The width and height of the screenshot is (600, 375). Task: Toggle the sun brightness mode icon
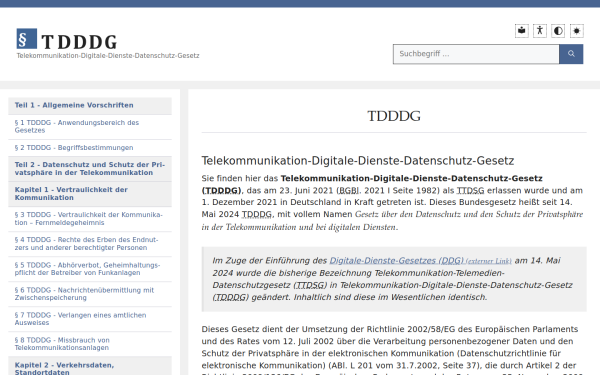pos(577,31)
